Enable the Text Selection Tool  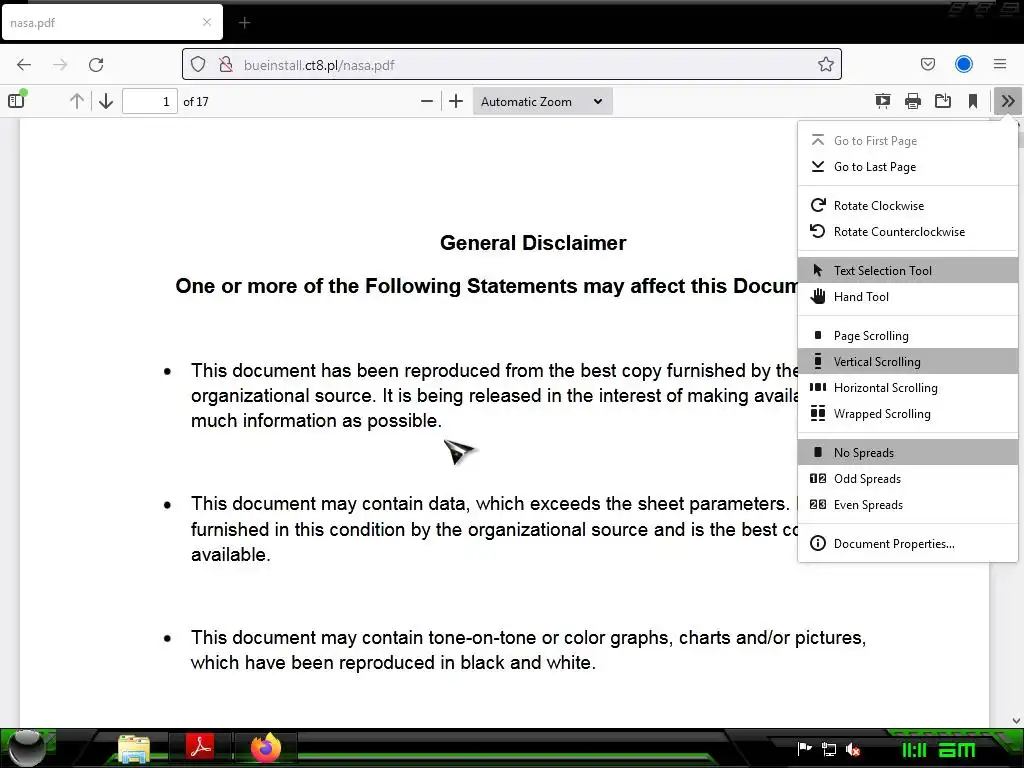coord(908,270)
